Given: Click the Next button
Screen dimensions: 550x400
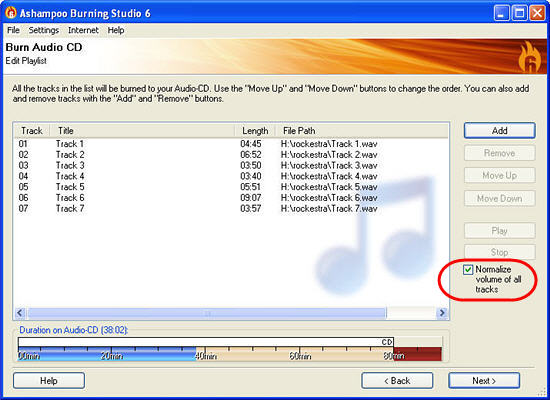Looking at the screenshot, I should click(x=484, y=381).
